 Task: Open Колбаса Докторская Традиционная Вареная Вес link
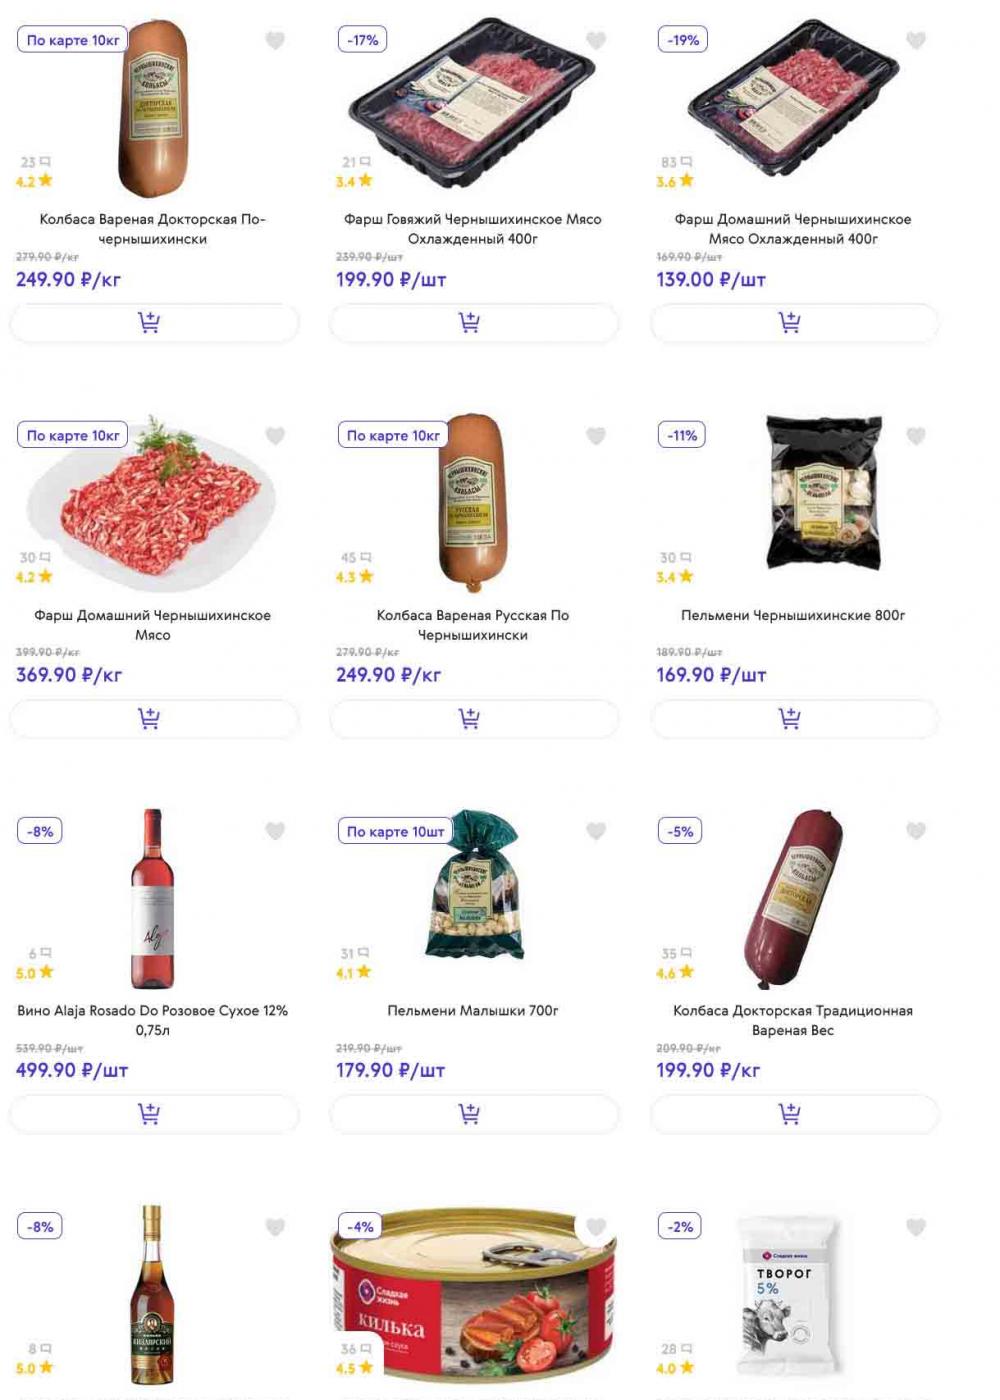pyautogui.click(x=793, y=1020)
